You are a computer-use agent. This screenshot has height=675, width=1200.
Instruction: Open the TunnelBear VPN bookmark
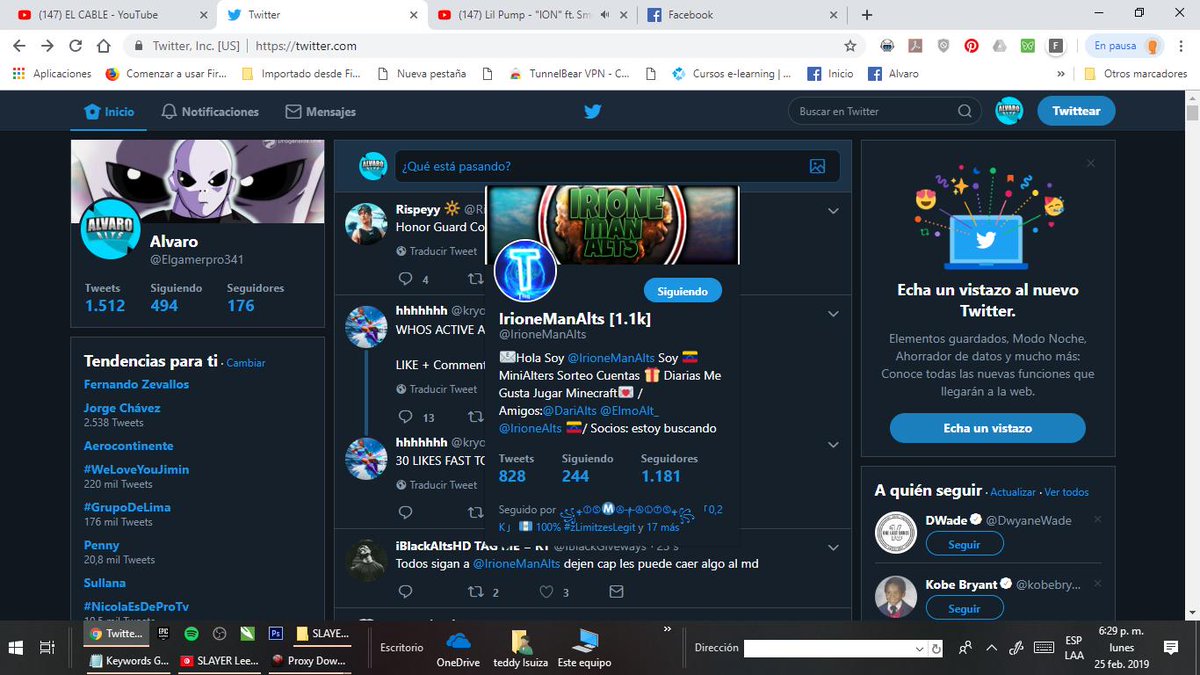(x=569, y=73)
